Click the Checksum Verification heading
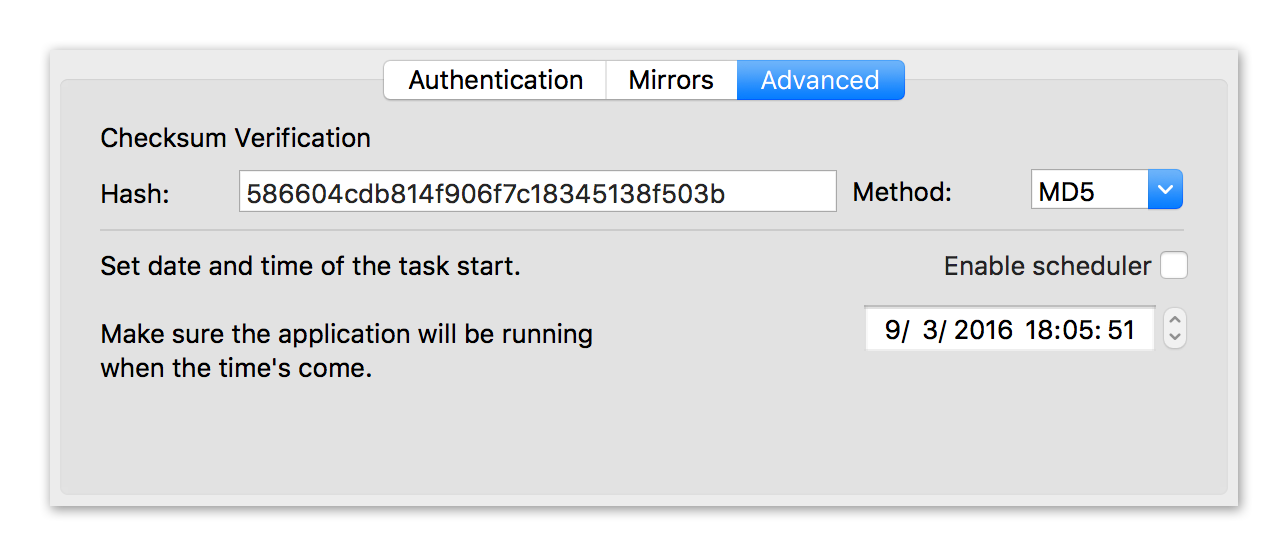Screen dimensions: 1288x556 point(235,138)
